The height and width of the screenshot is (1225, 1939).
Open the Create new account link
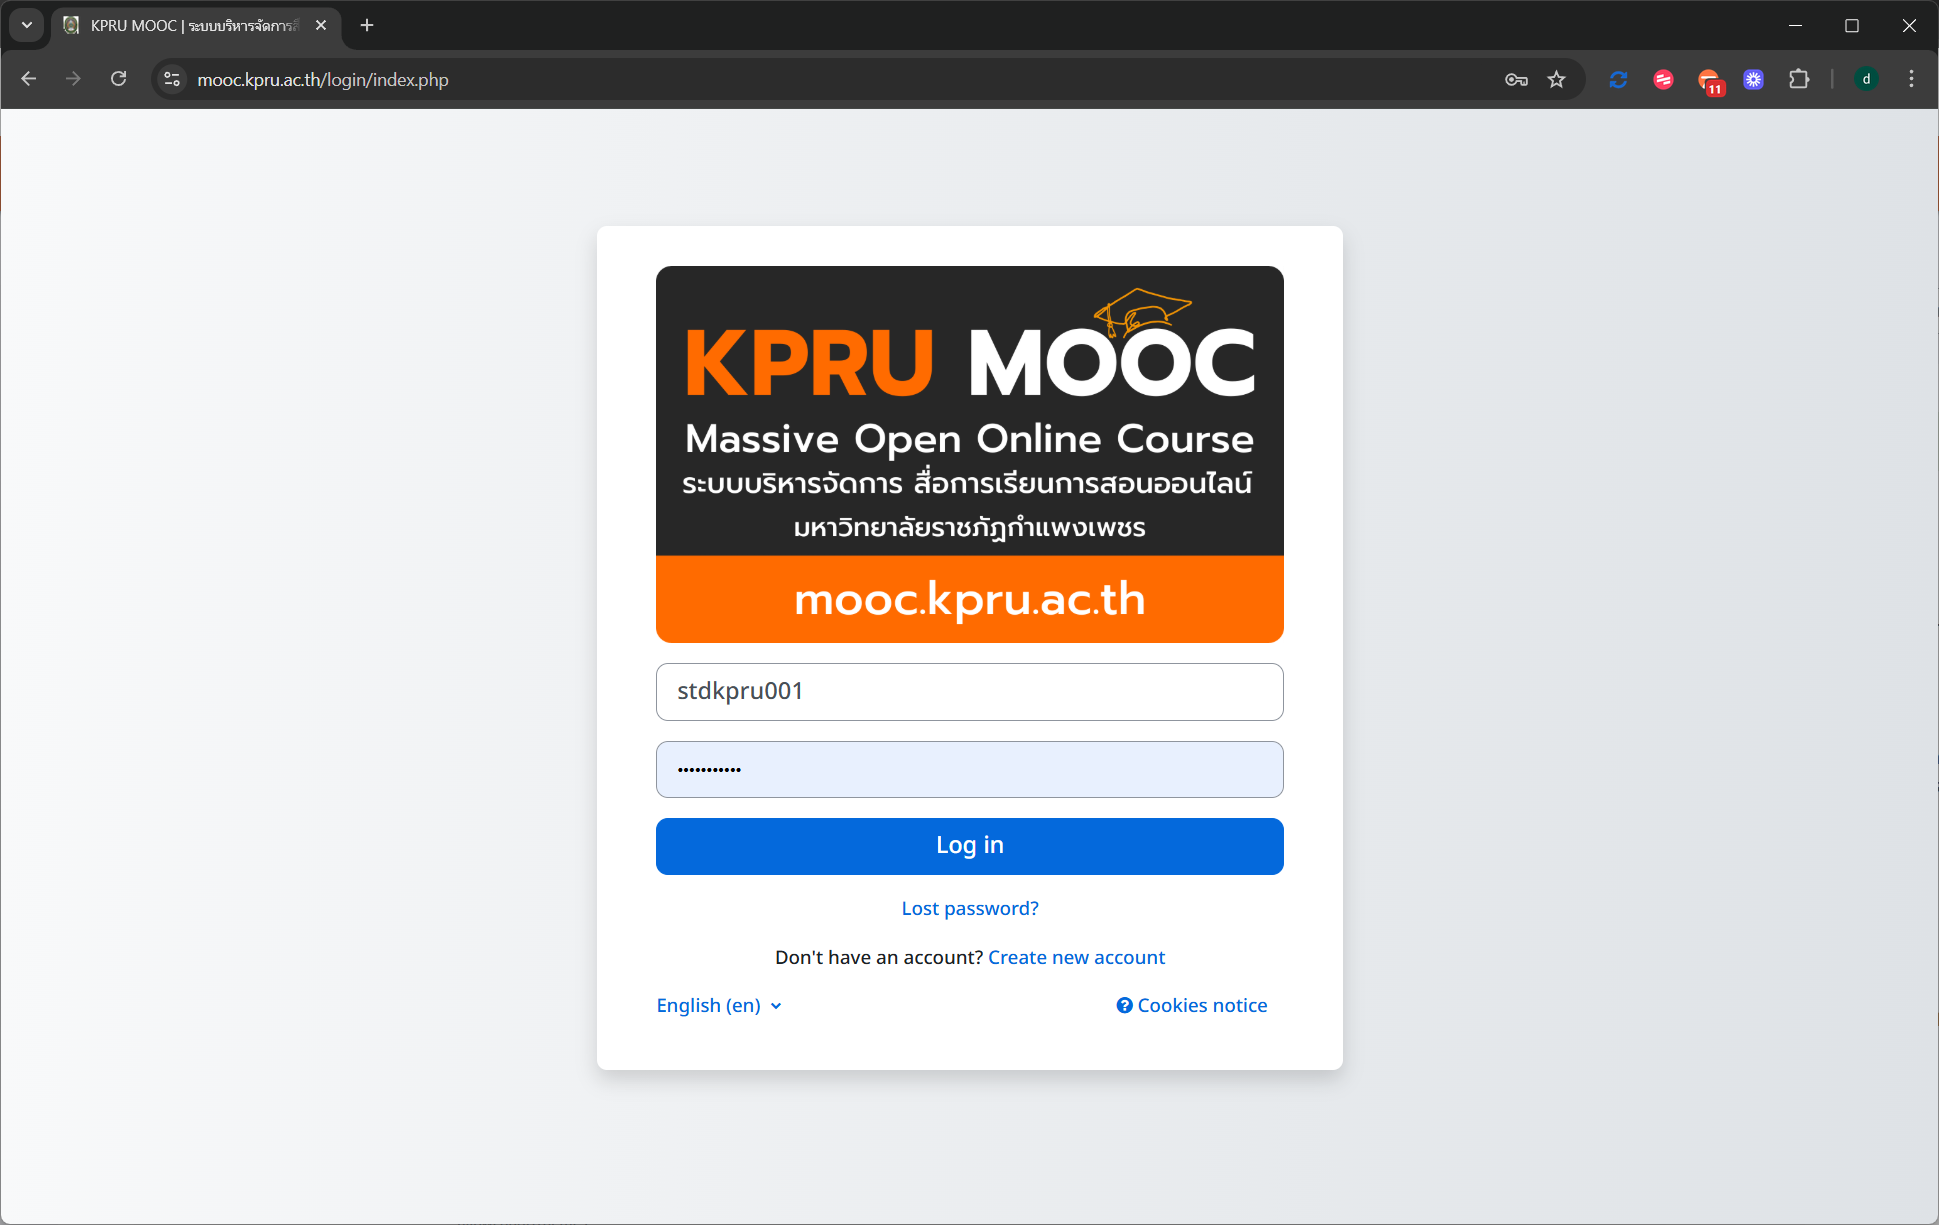coord(1076,957)
